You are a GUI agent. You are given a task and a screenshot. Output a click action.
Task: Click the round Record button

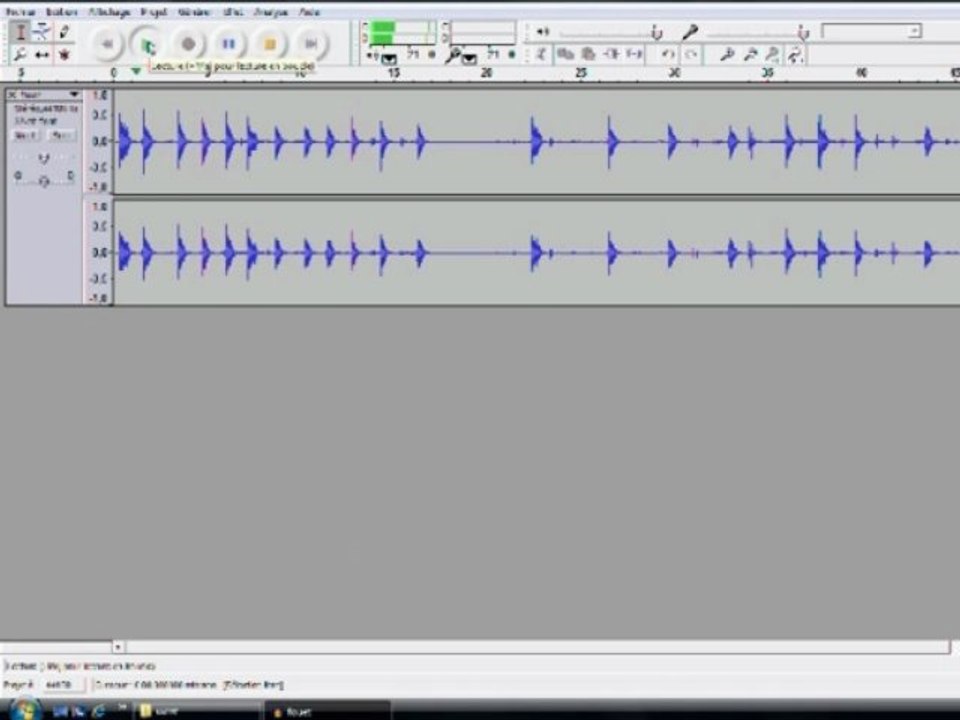[x=188, y=43]
